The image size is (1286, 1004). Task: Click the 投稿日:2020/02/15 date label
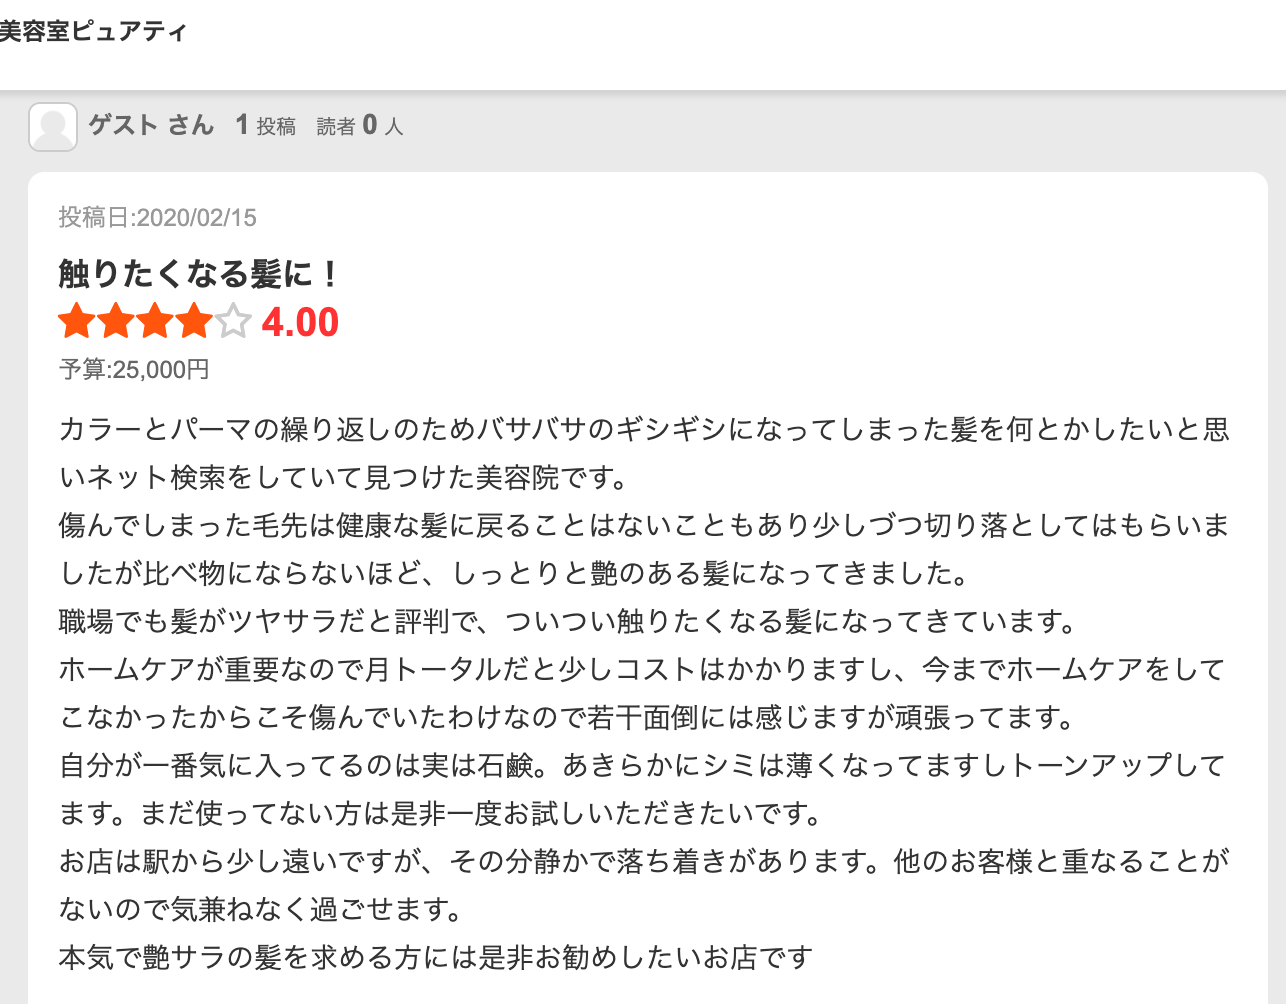tap(158, 217)
